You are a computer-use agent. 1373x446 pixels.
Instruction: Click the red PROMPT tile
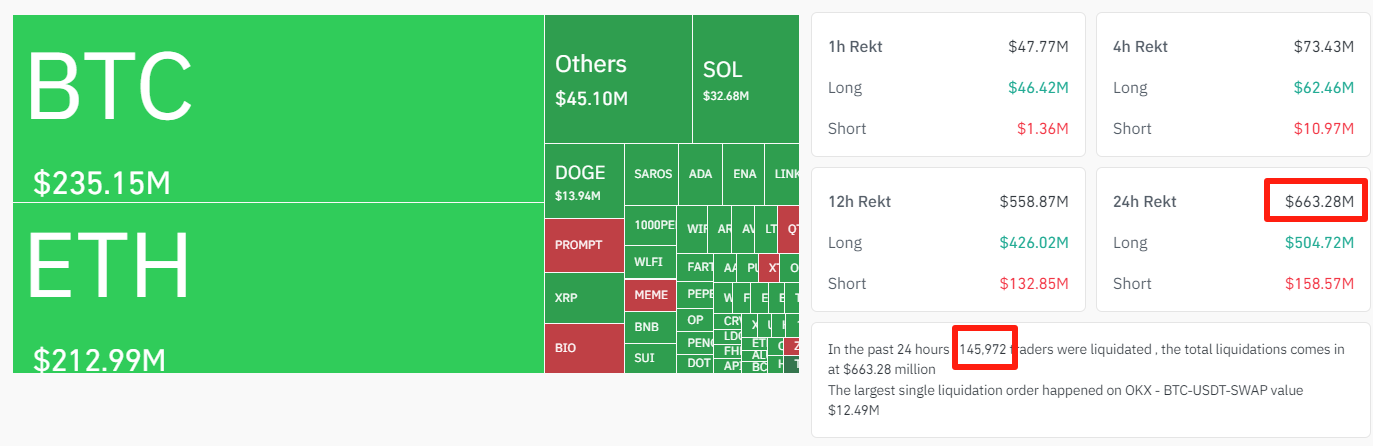pos(584,245)
